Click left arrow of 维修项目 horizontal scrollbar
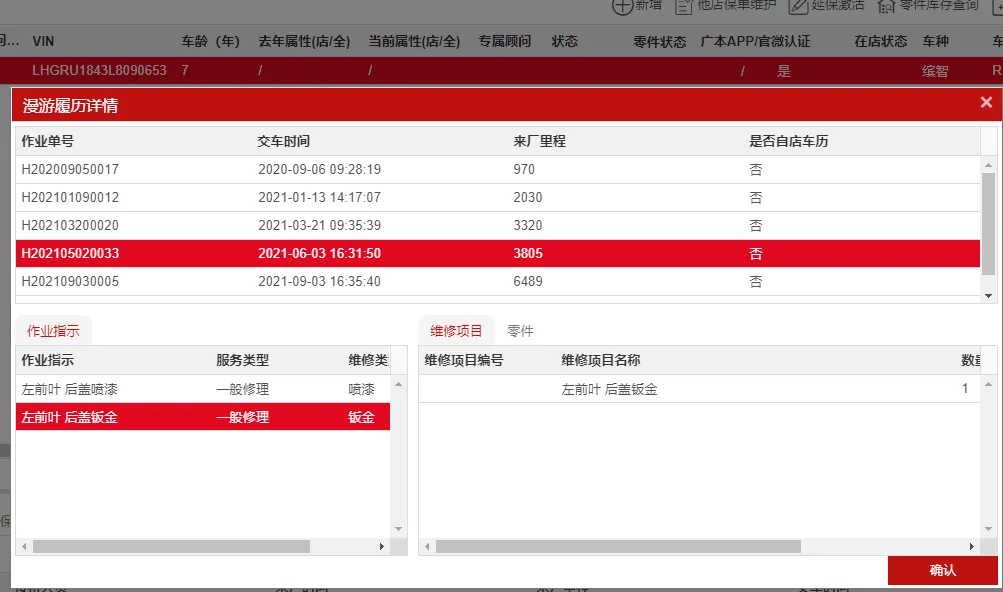 [427, 547]
